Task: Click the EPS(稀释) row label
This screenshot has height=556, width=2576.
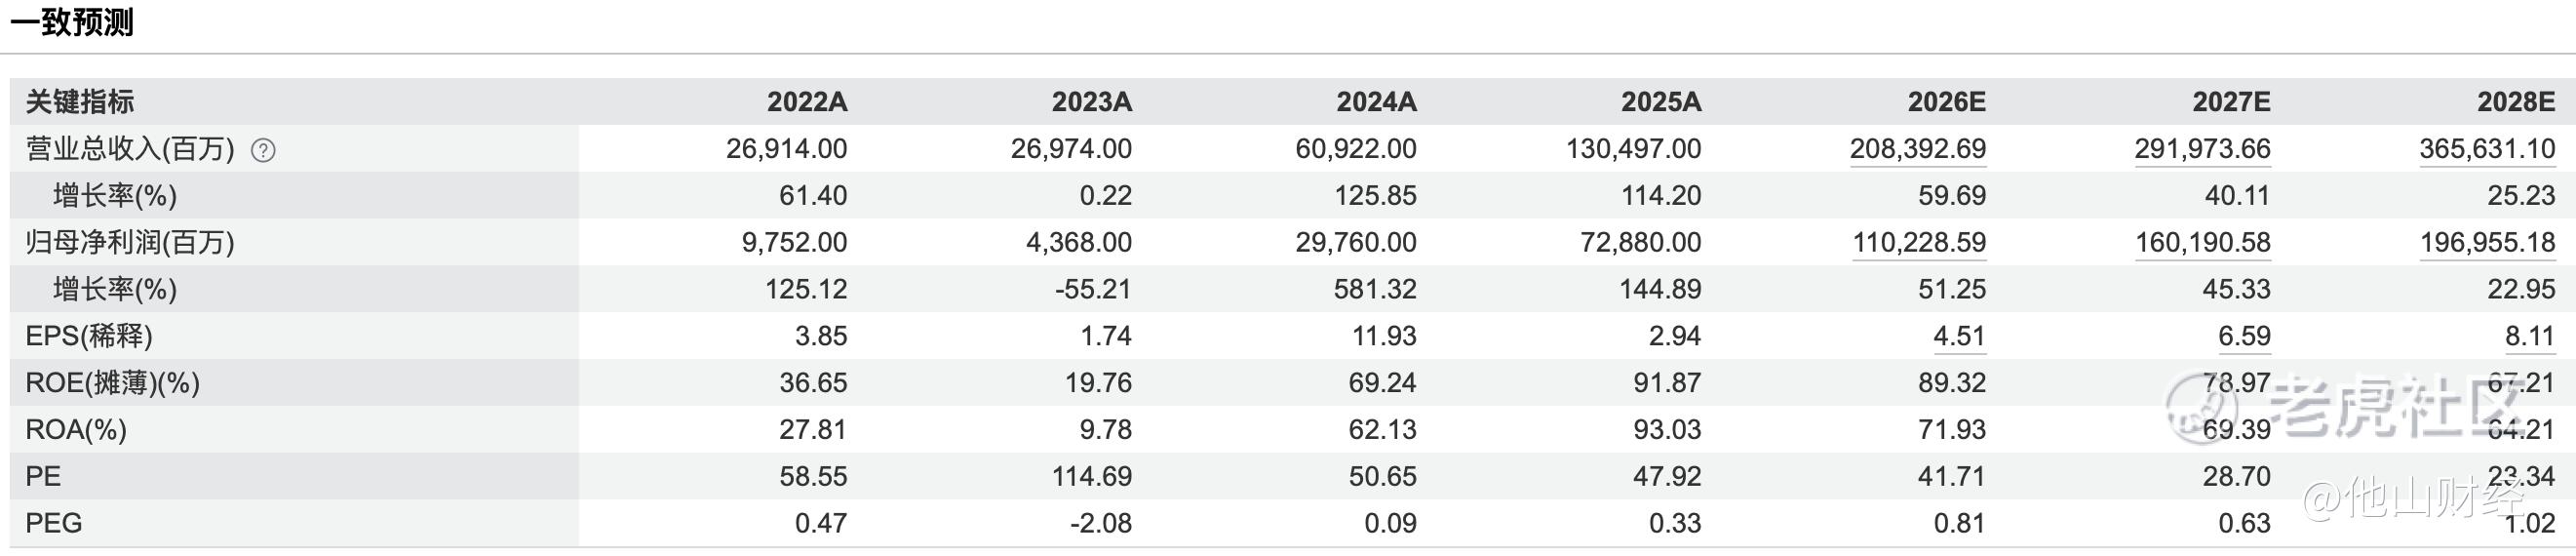Action: pyautogui.click(x=89, y=336)
